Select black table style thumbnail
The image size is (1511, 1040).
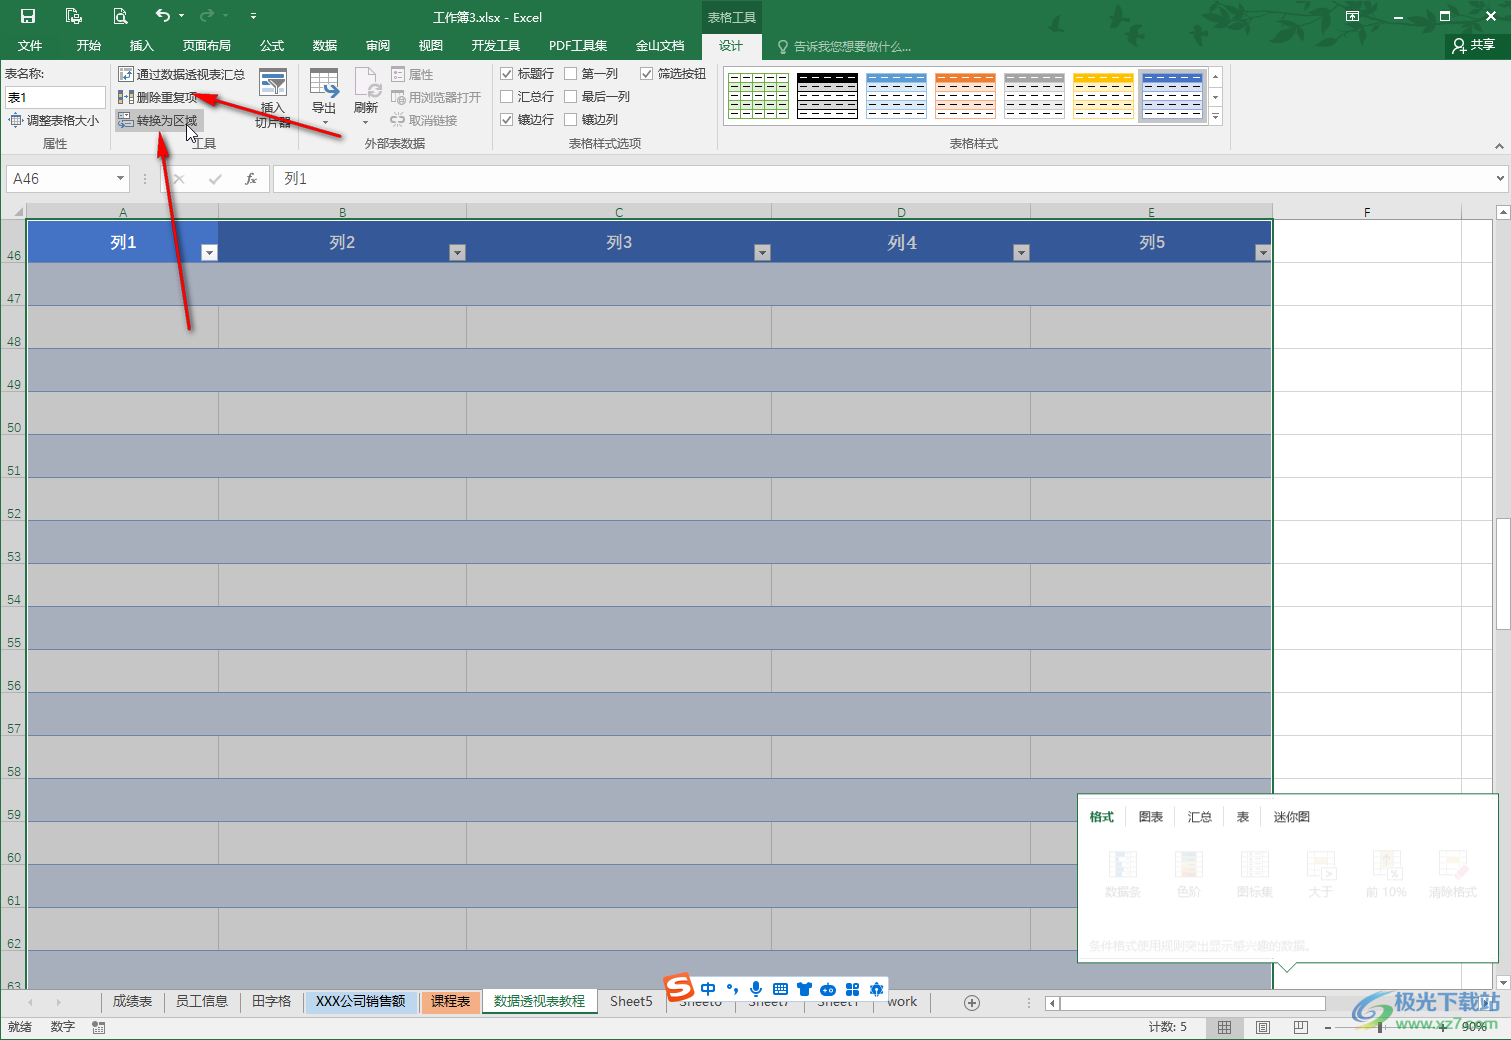[x=827, y=96]
